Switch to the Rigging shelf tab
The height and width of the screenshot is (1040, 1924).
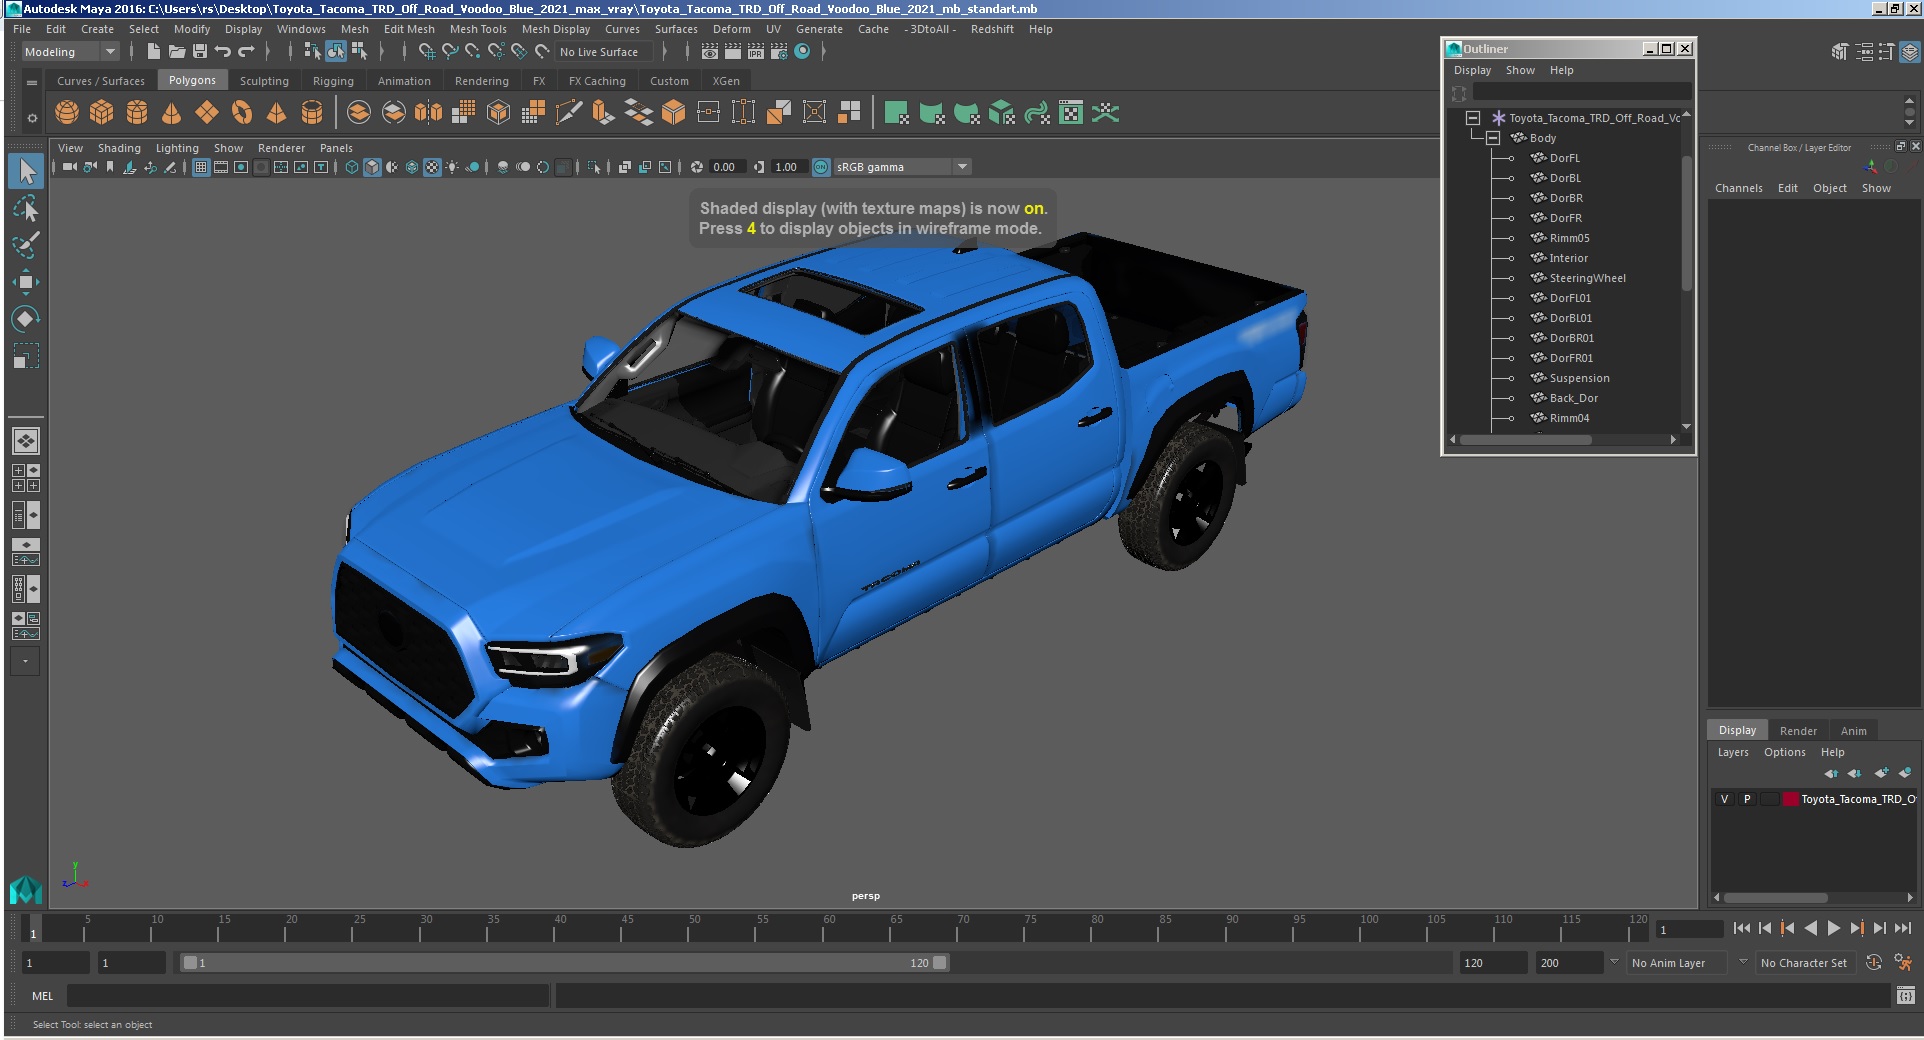point(333,81)
